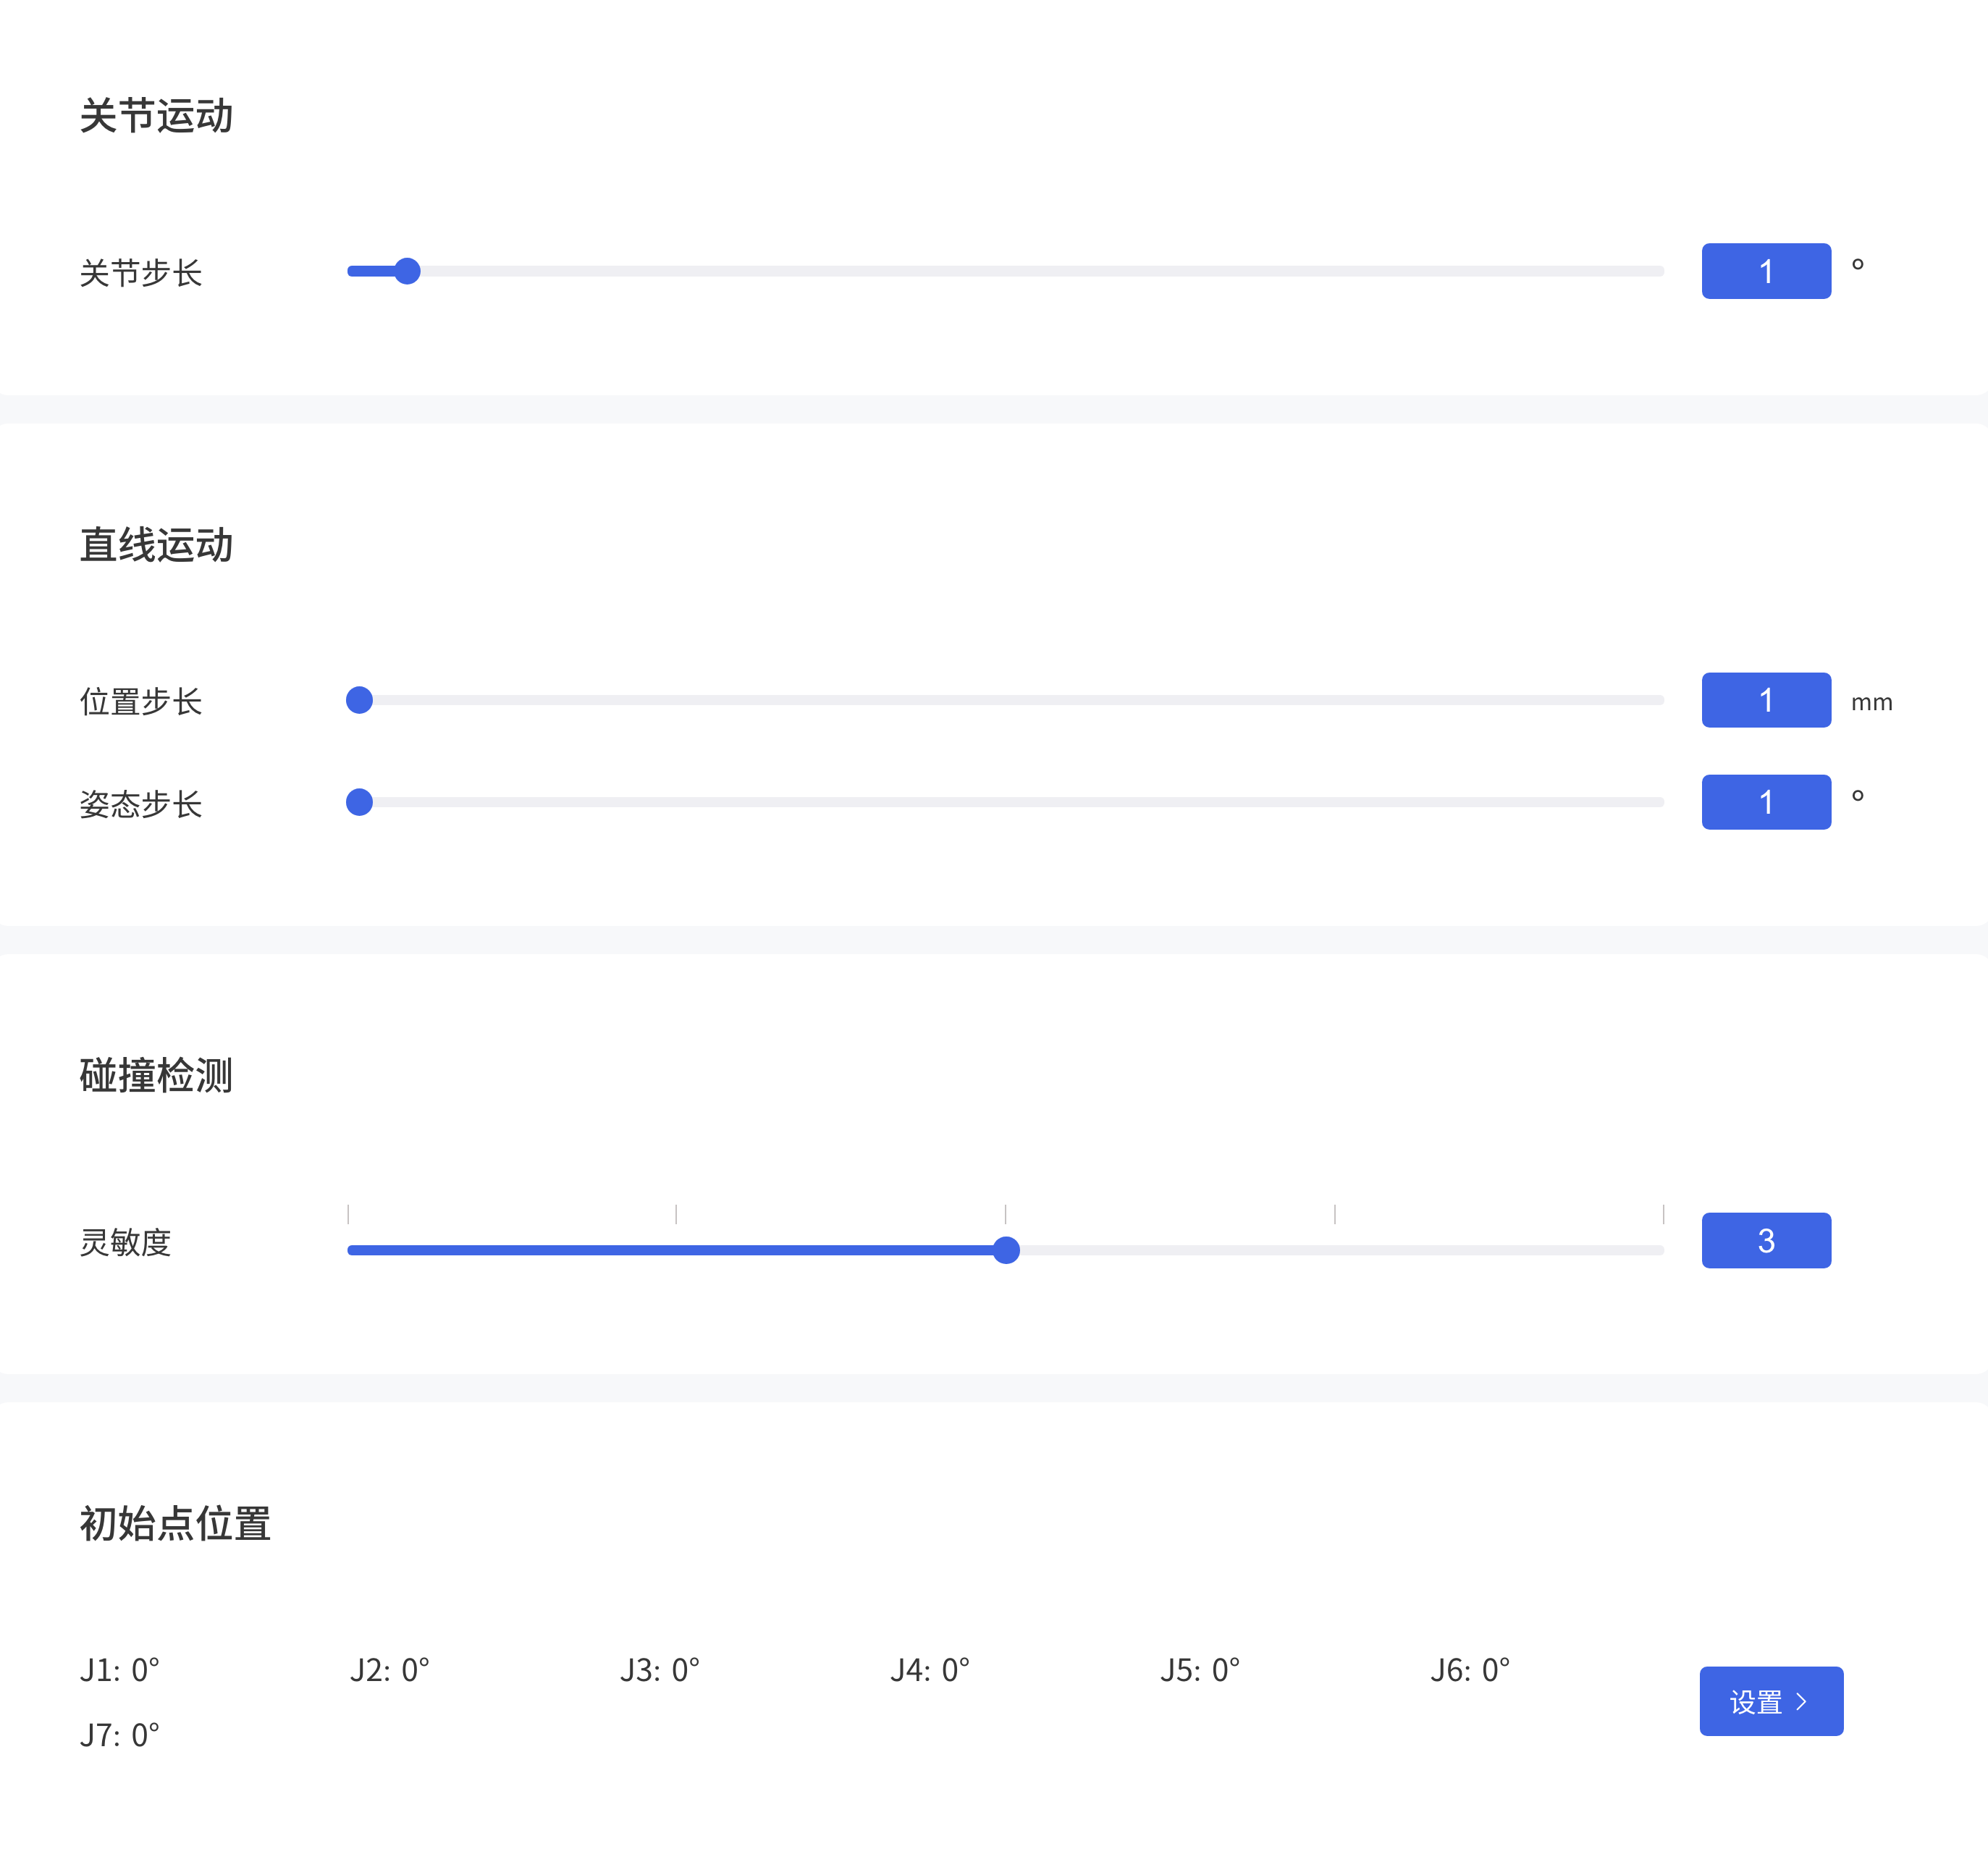Click the degree symbol beside 姿态步长 value
The height and width of the screenshot is (1849, 1988).
pos(1857,797)
